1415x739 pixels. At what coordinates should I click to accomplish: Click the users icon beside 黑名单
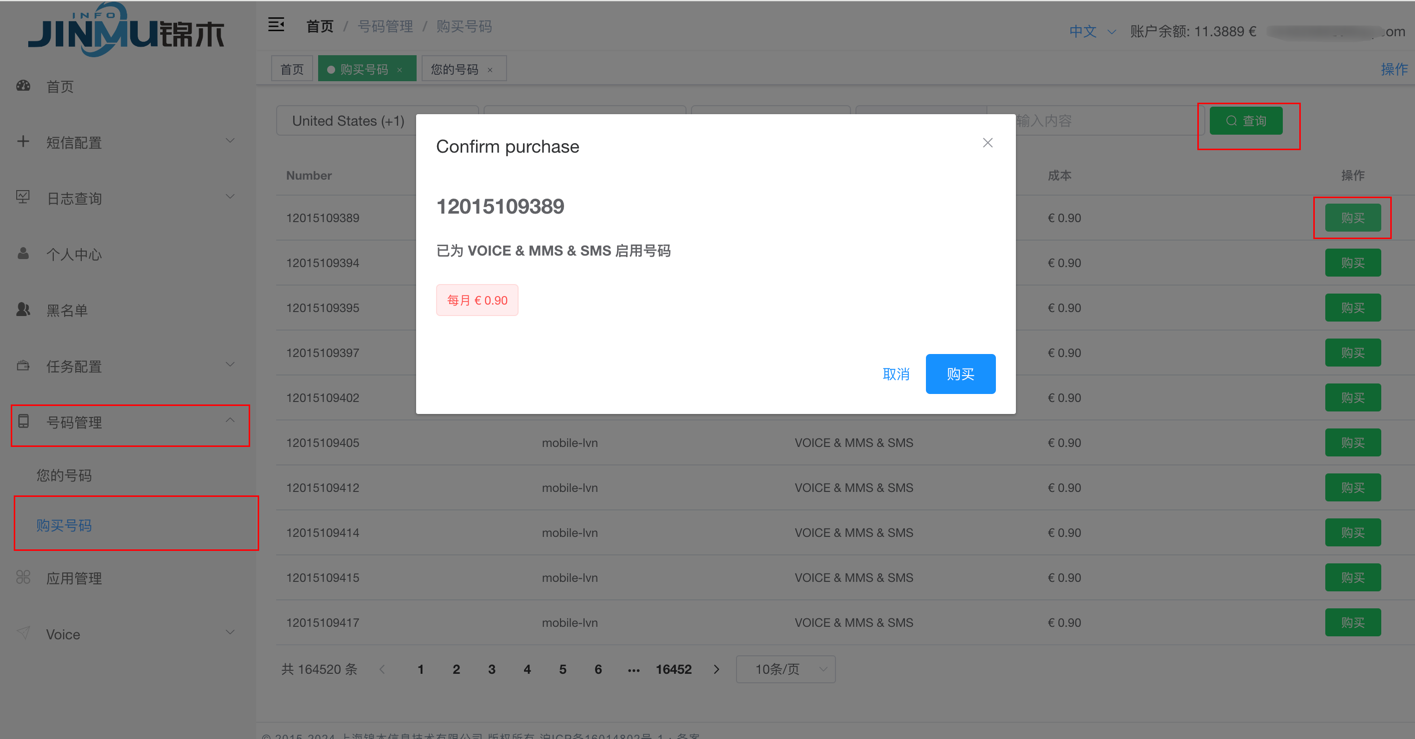(x=23, y=310)
